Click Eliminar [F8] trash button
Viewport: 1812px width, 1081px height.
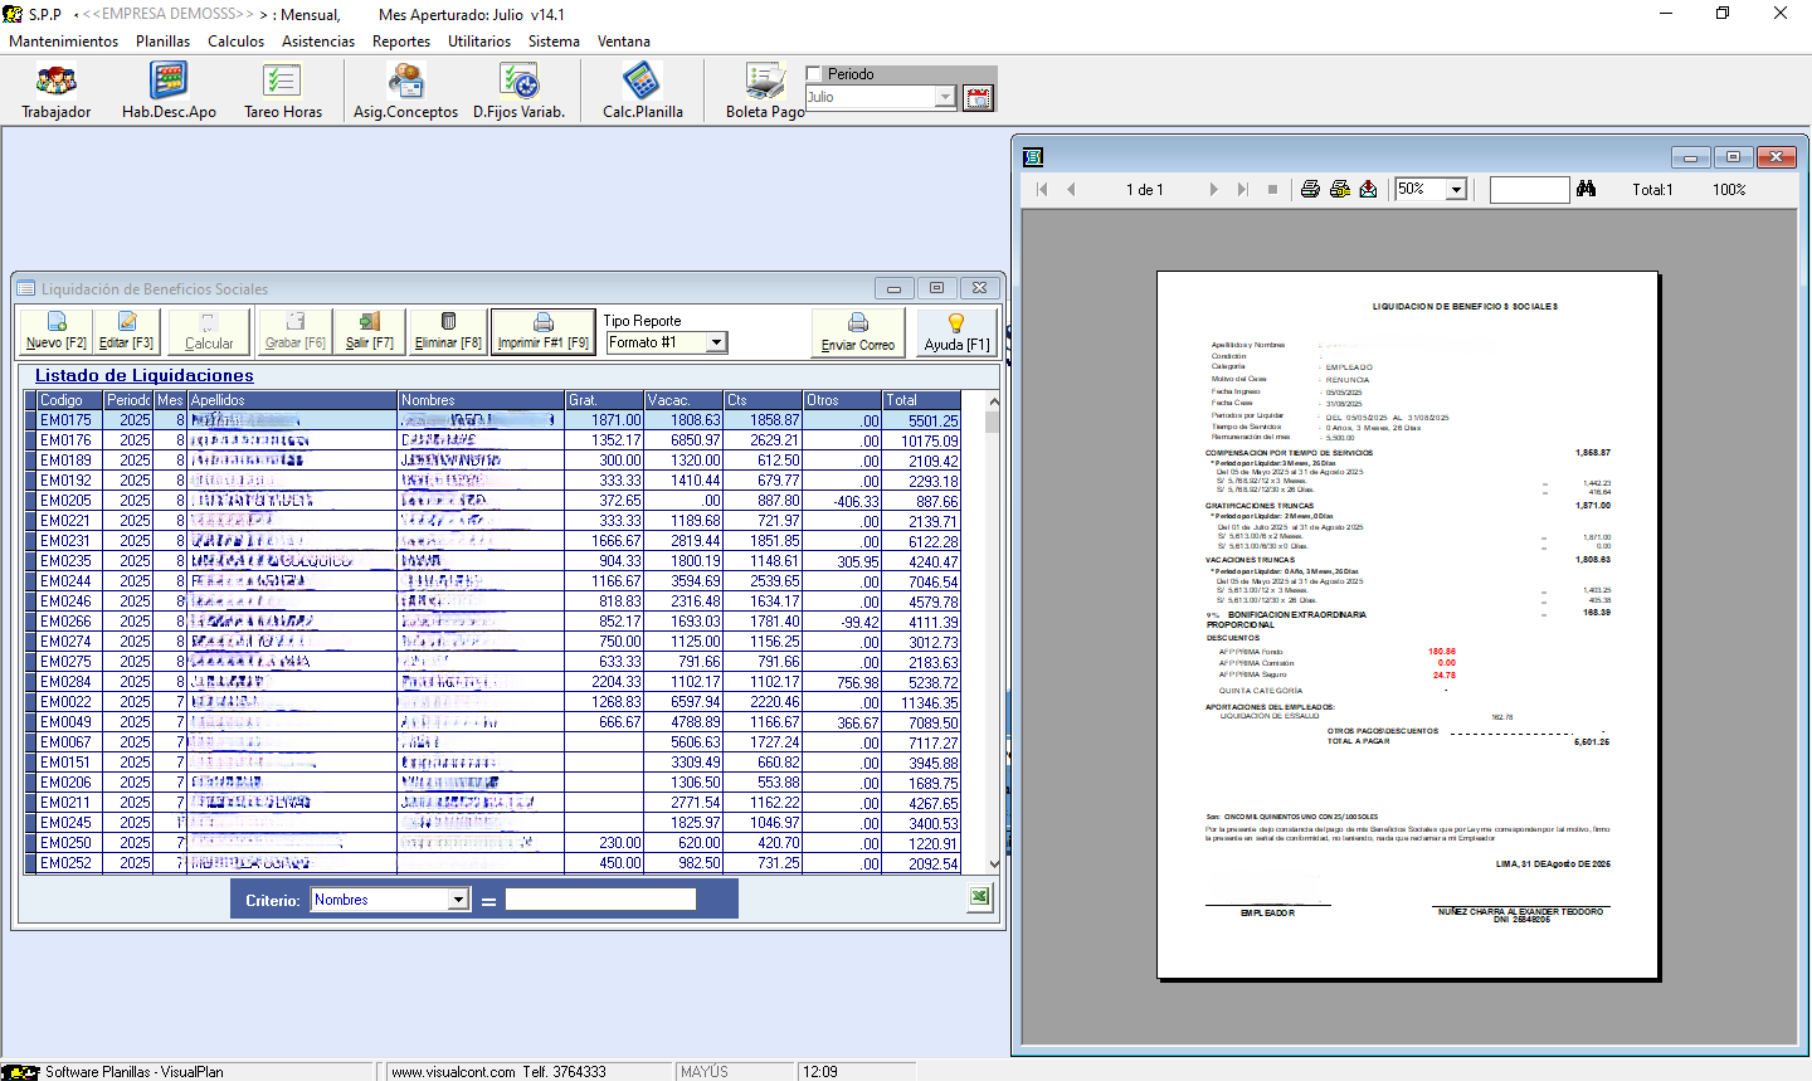pyautogui.click(x=448, y=332)
